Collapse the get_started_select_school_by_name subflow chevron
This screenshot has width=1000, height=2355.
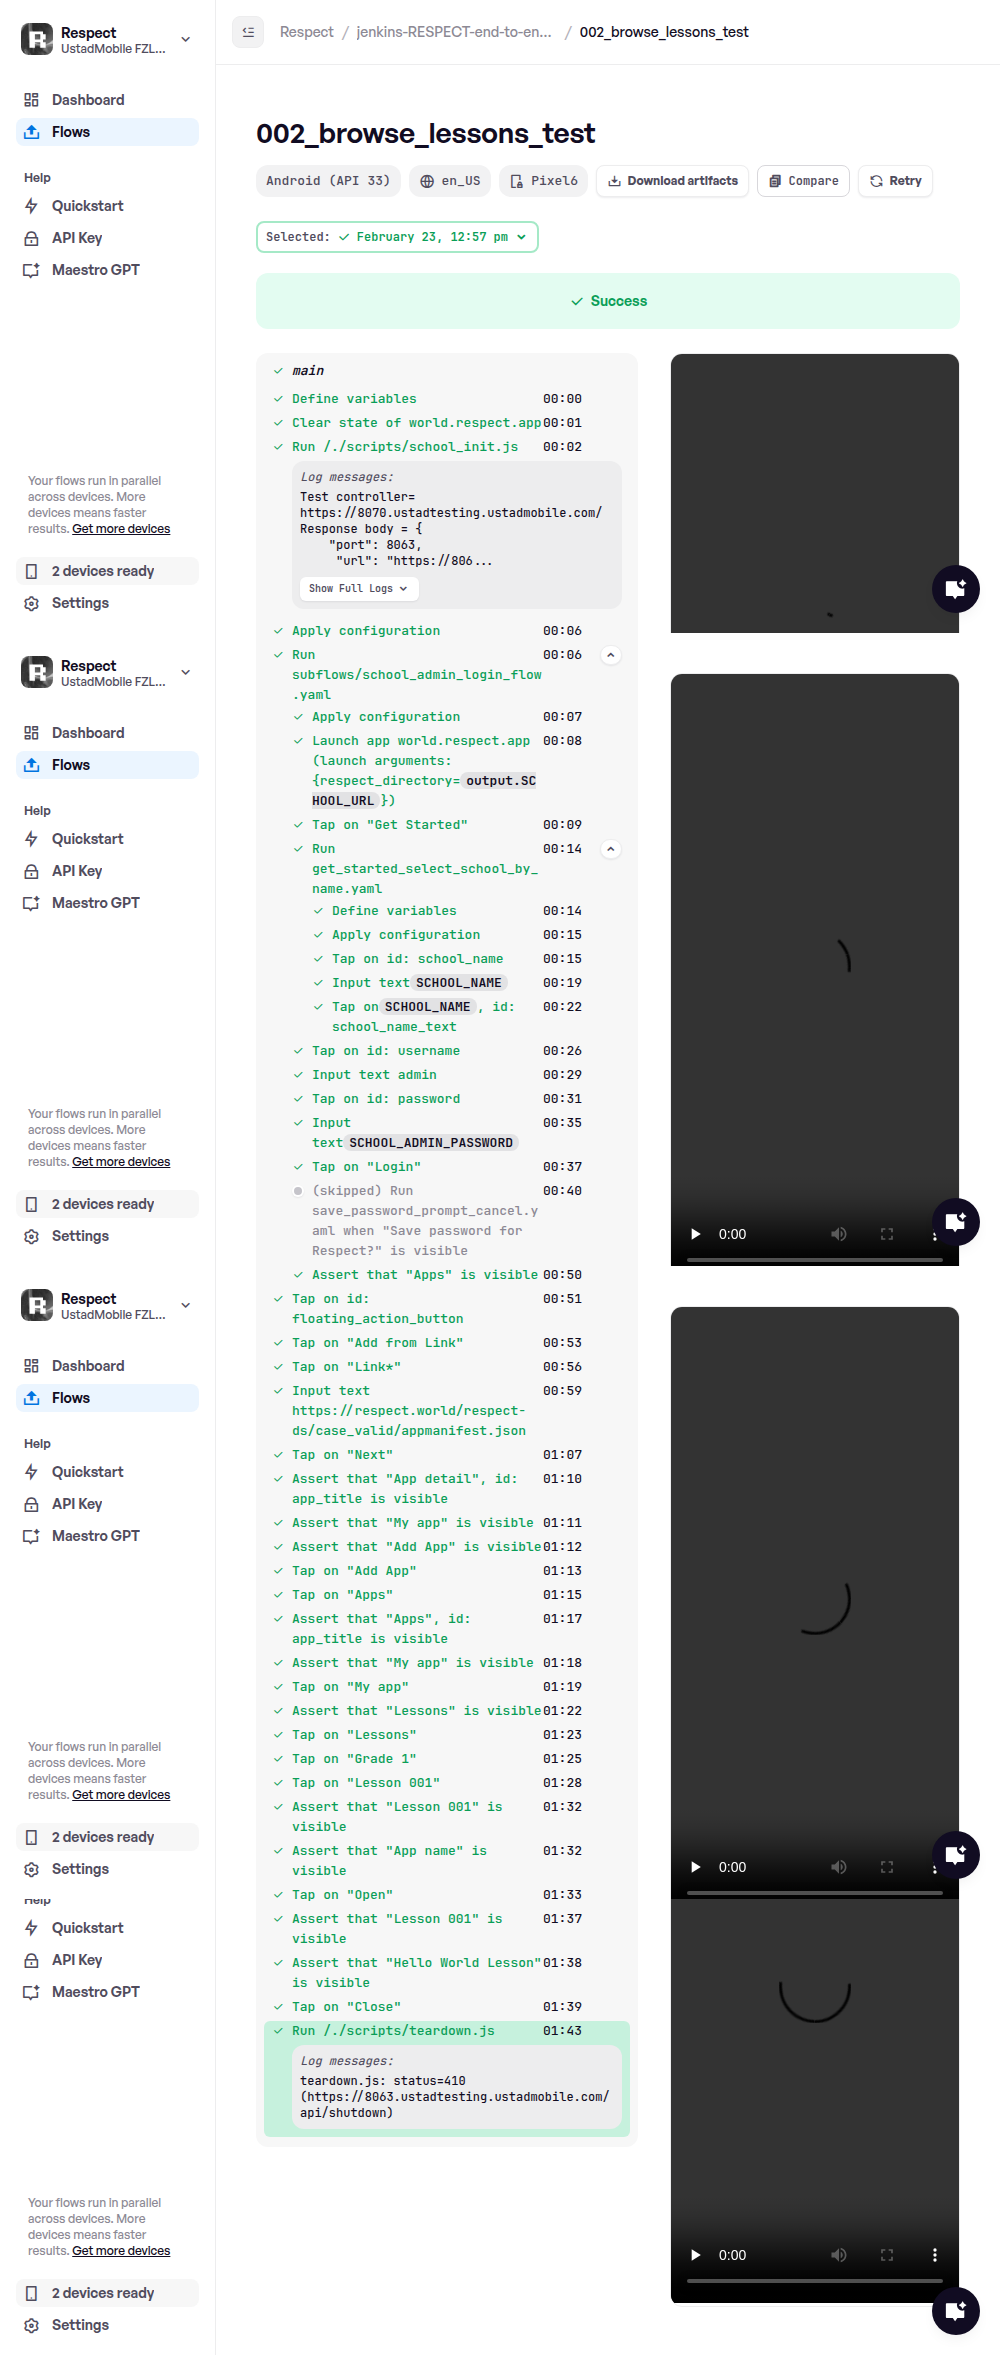pos(610,849)
